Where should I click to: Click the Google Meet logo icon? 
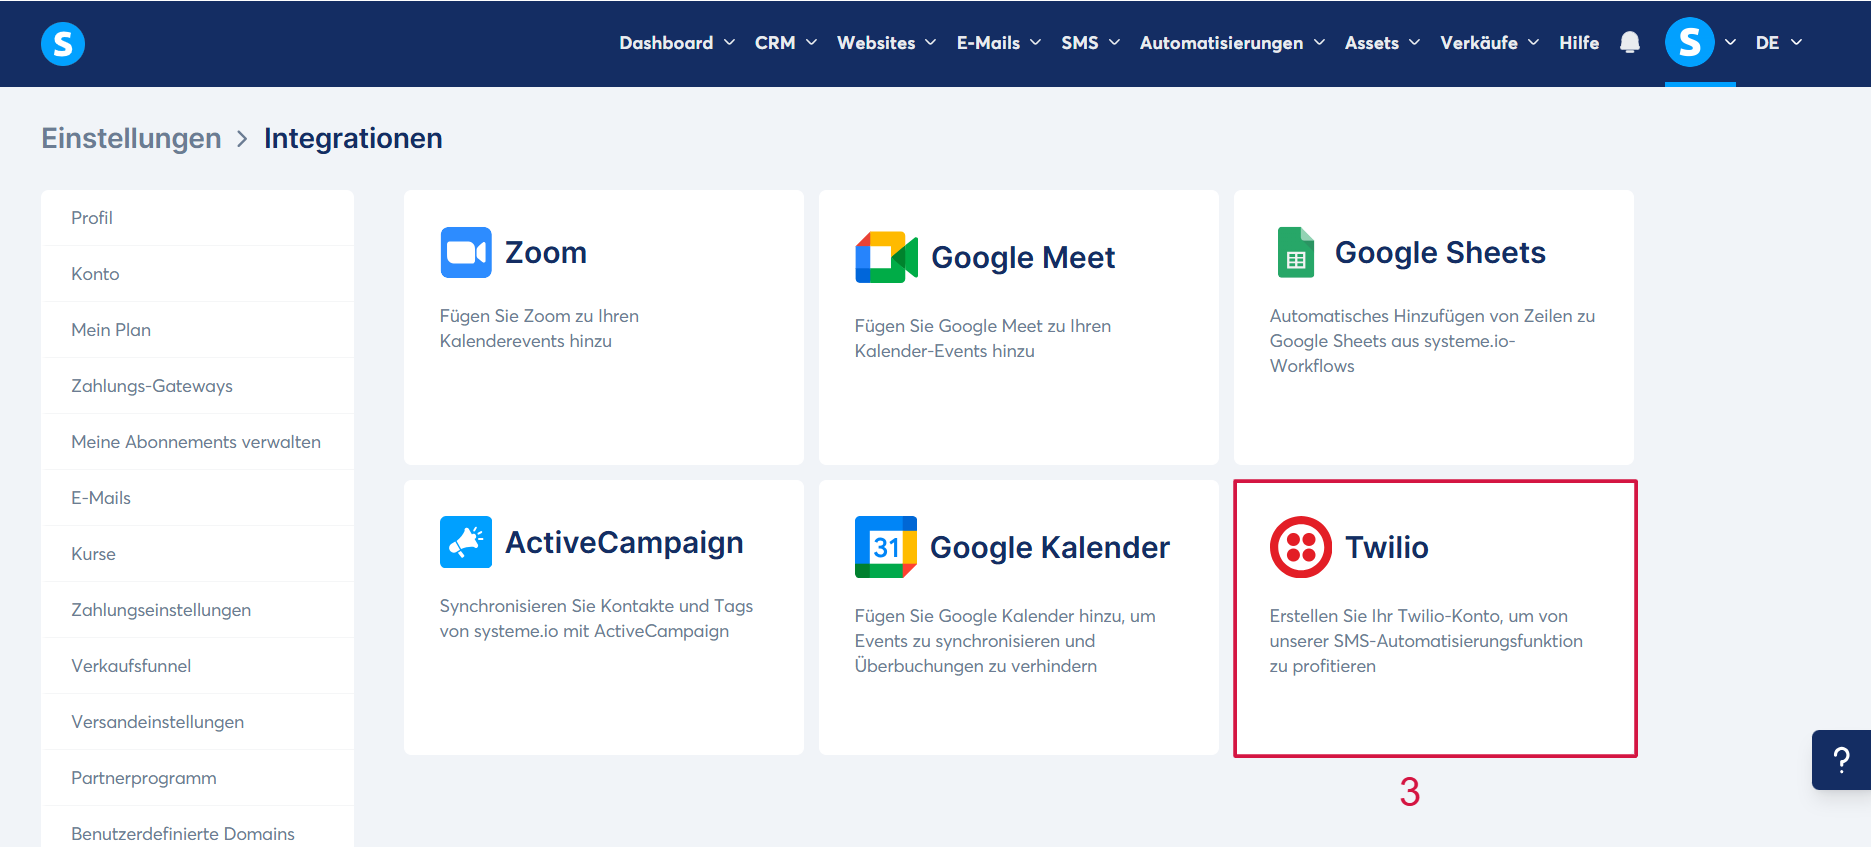tap(886, 257)
